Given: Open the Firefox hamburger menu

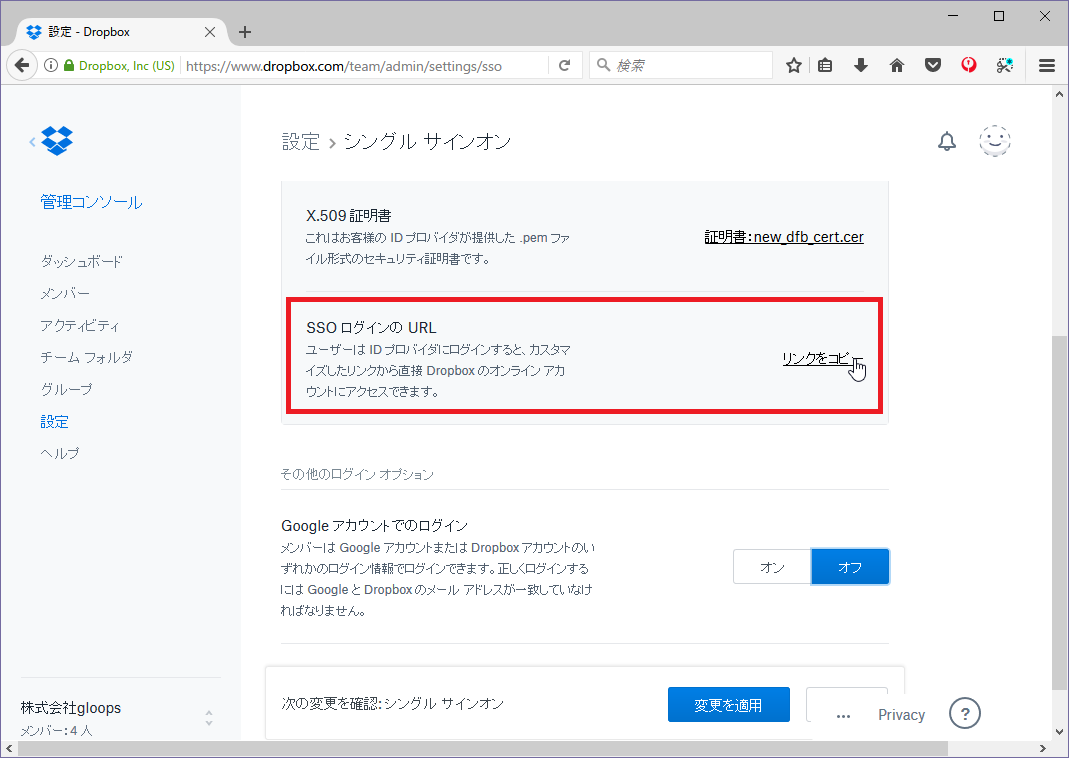Looking at the screenshot, I should [1047, 65].
